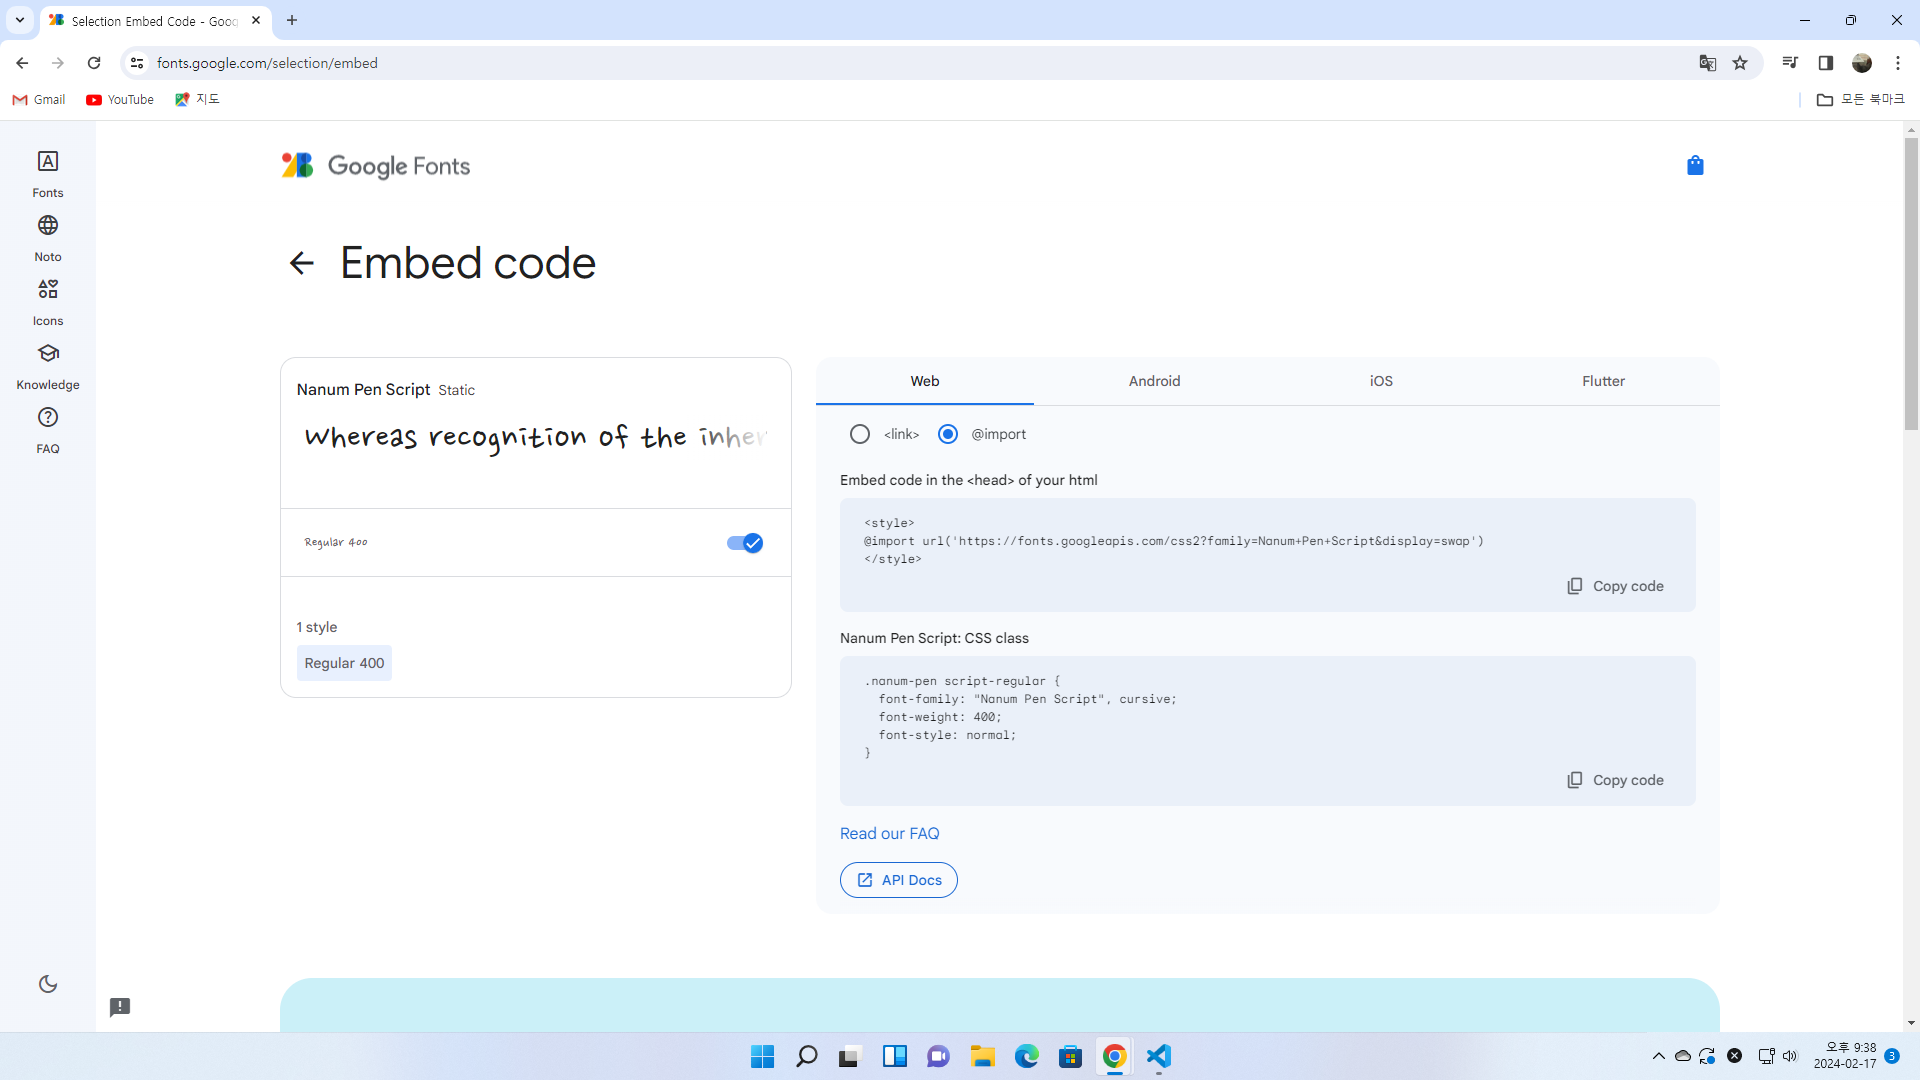1920x1080 pixels.
Task: View site information icon in address bar
Action: point(137,63)
